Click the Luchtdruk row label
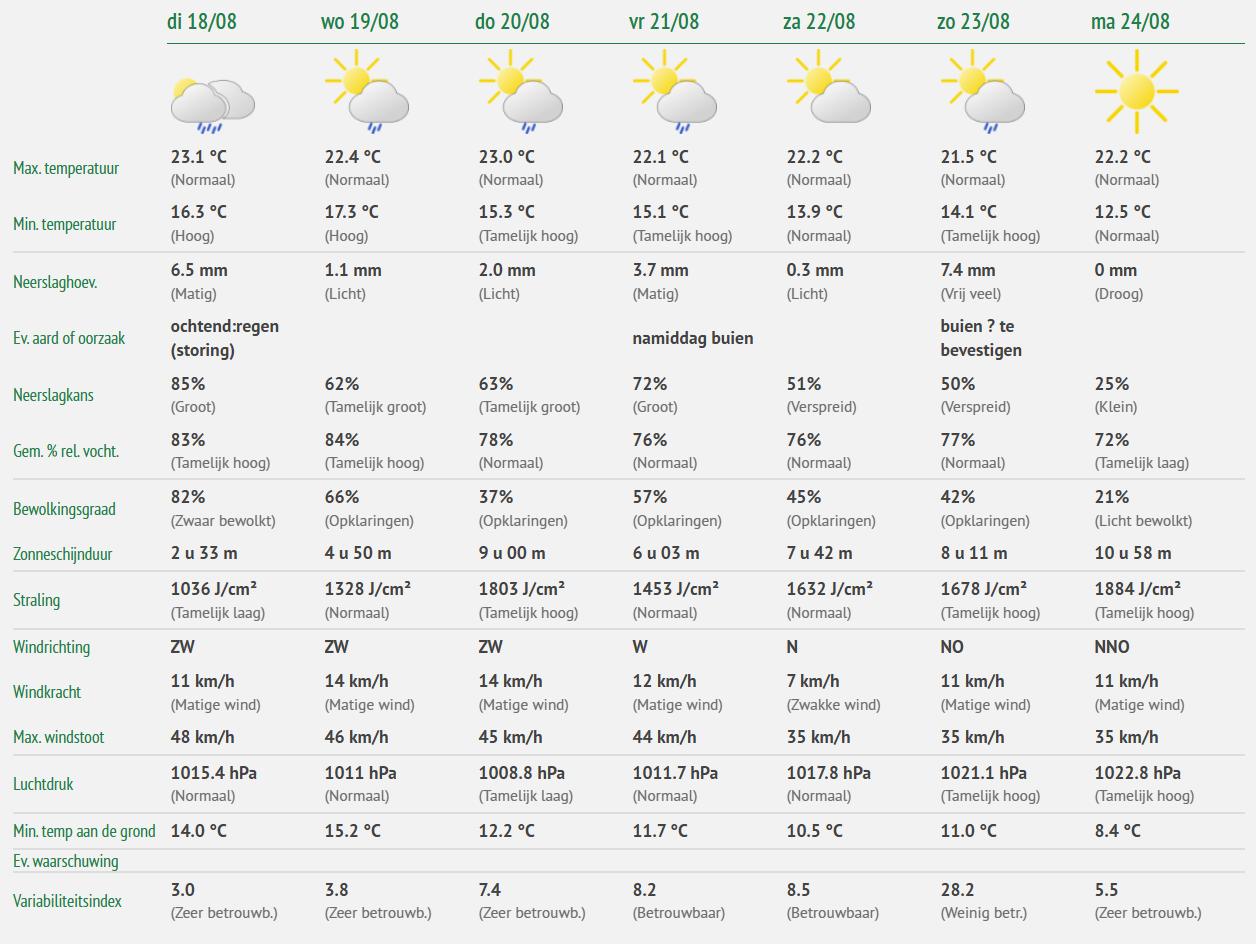Screen dimensions: 1256x944 (43, 784)
